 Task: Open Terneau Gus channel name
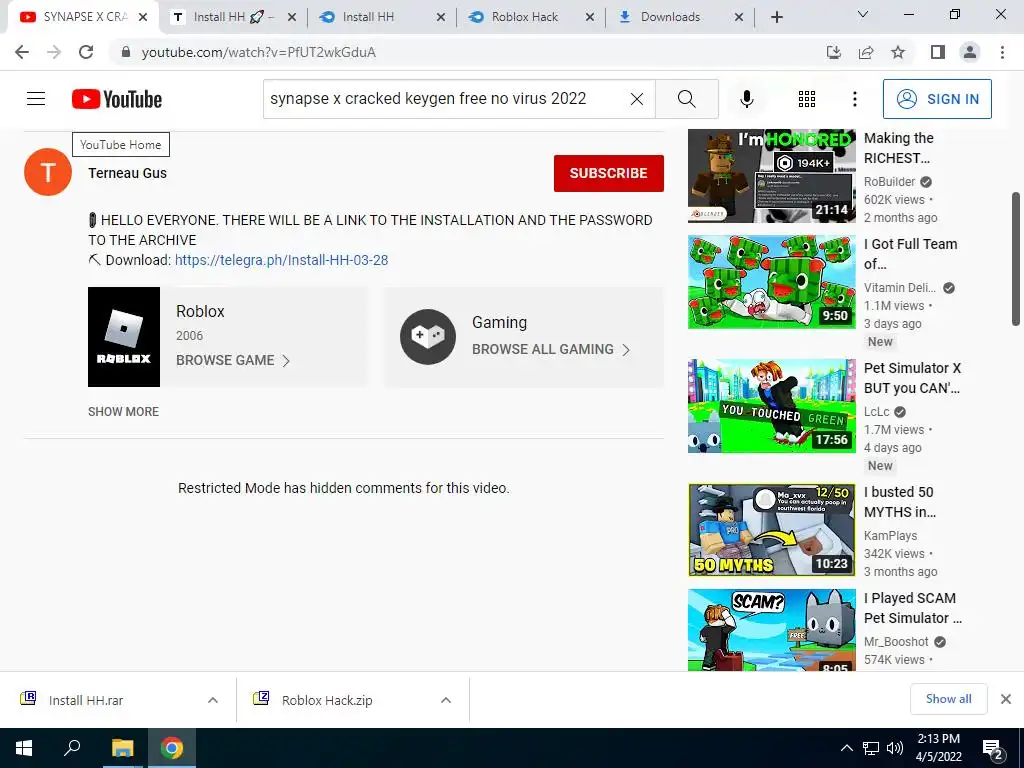[127, 173]
